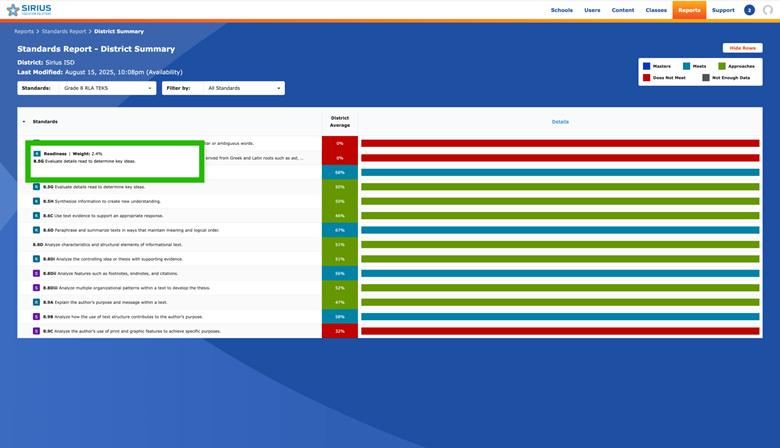
Task: Click the green details bar for 8.8Diii
Action: [x=560, y=288]
